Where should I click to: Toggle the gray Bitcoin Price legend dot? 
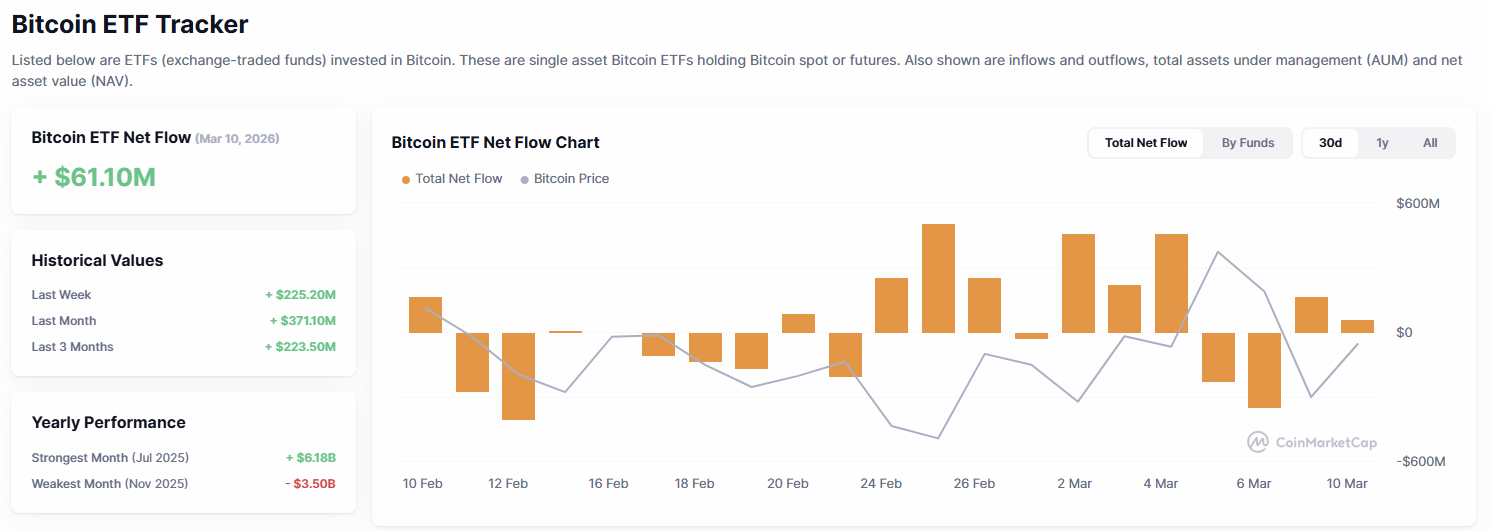click(x=525, y=180)
